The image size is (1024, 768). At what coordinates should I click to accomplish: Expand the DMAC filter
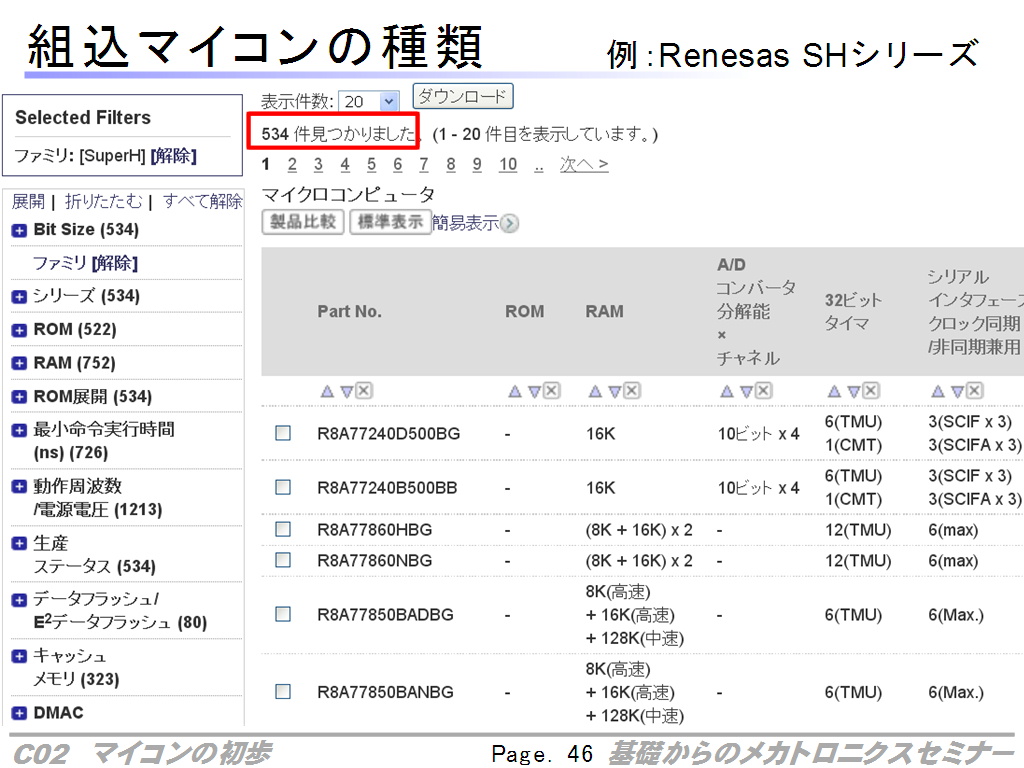click(x=20, y=713)
